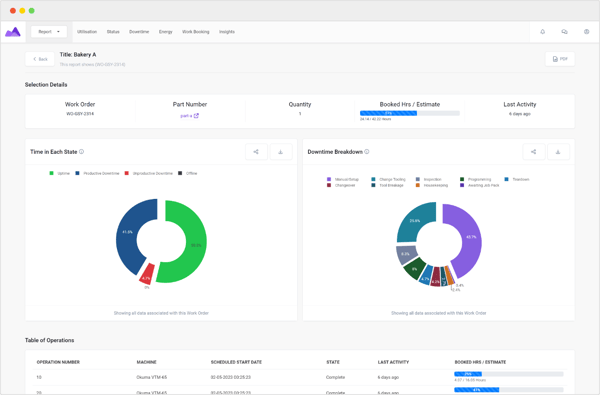
Task: Click the purple mountain app logo
Action: (x=13, y=32)
